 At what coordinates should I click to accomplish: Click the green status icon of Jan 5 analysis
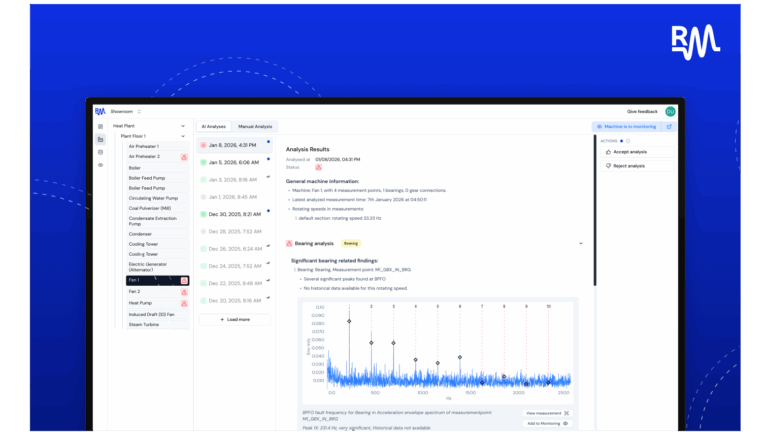203,162
